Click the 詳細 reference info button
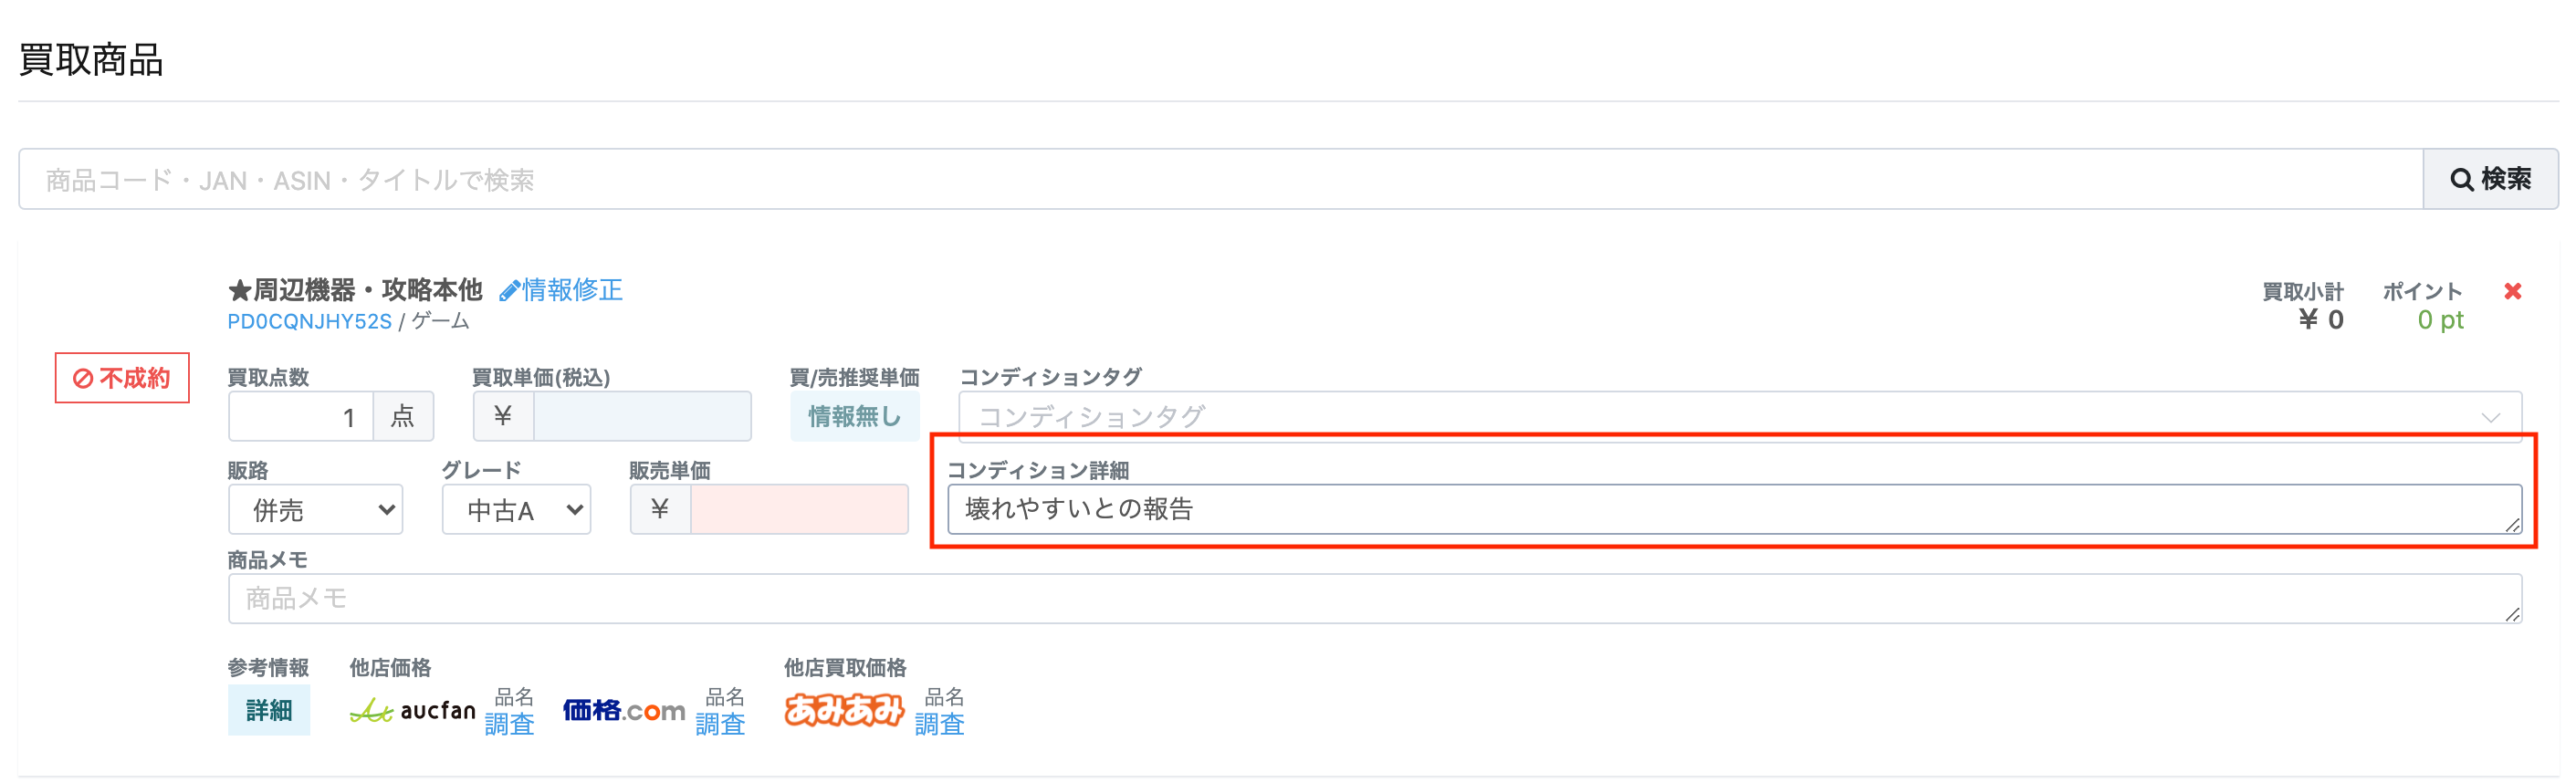Screen dimensions: 2576x783 269,710
